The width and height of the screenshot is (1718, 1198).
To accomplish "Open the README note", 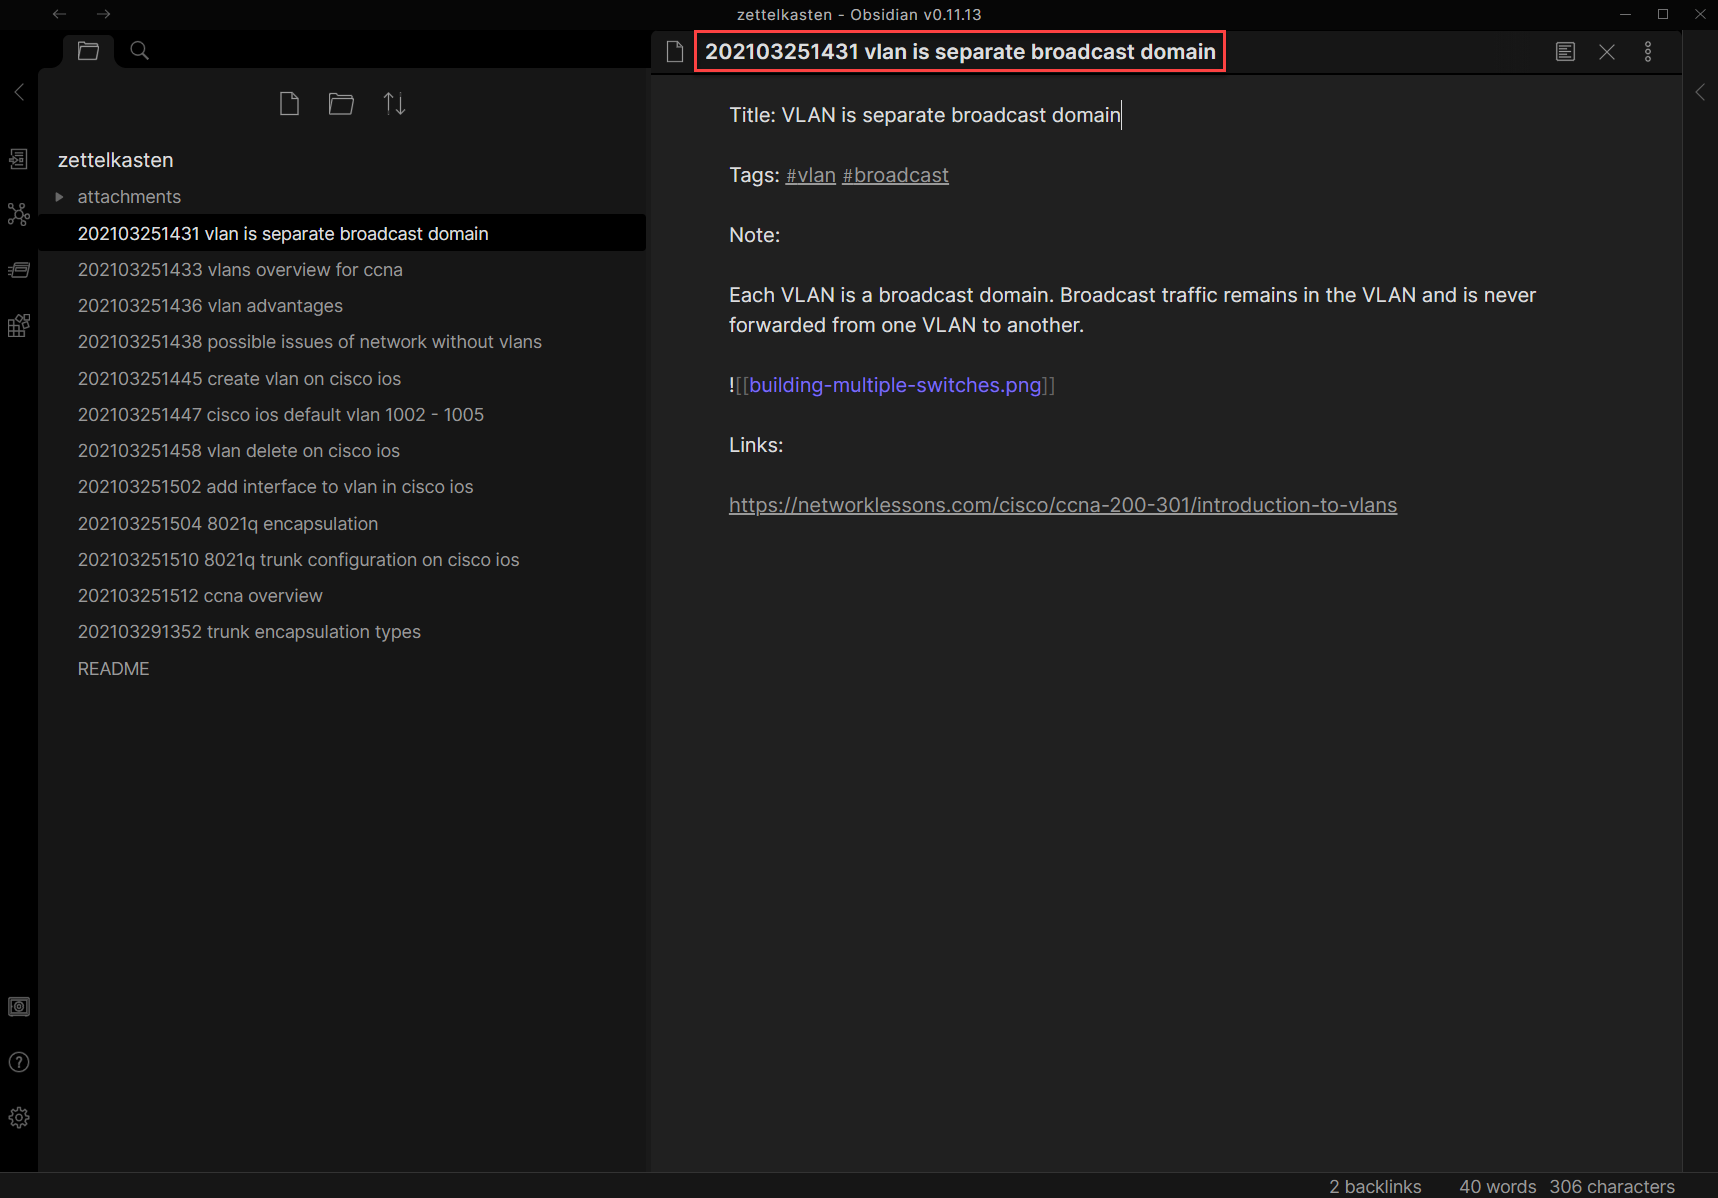I will click(x=342, y=669).
